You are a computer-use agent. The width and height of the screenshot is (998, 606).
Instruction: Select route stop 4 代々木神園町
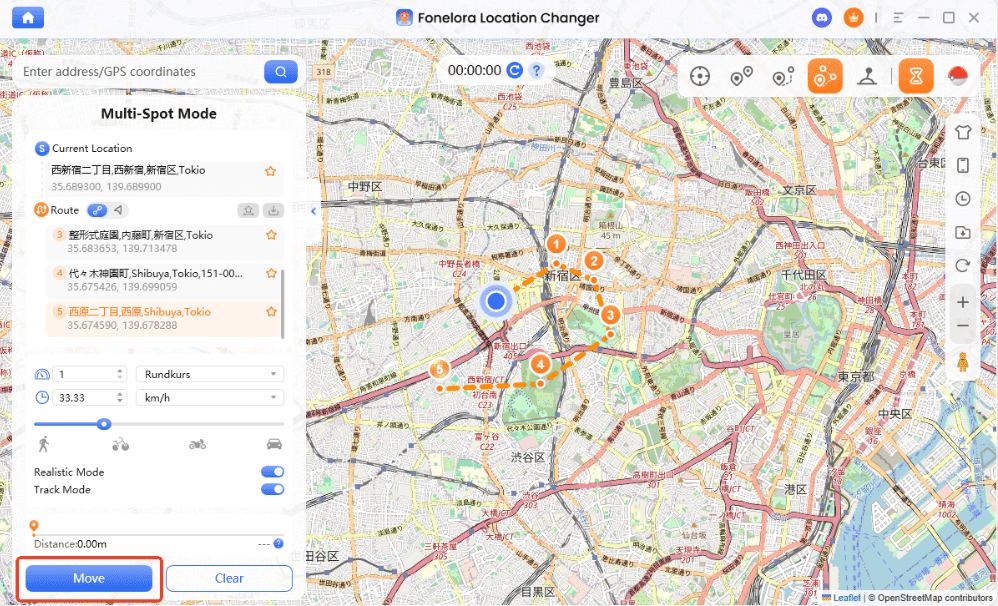click(164, 280)
